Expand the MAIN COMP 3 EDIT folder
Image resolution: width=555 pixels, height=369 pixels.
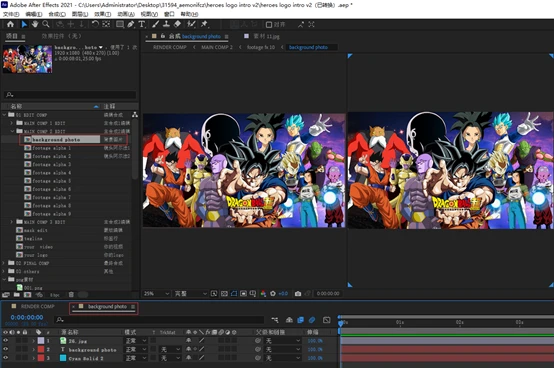pyautogui.click(x=12, y=222)
